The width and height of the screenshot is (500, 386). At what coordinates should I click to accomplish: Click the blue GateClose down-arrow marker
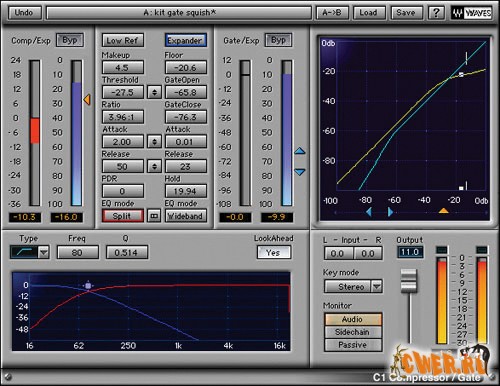tap(300, 172)
